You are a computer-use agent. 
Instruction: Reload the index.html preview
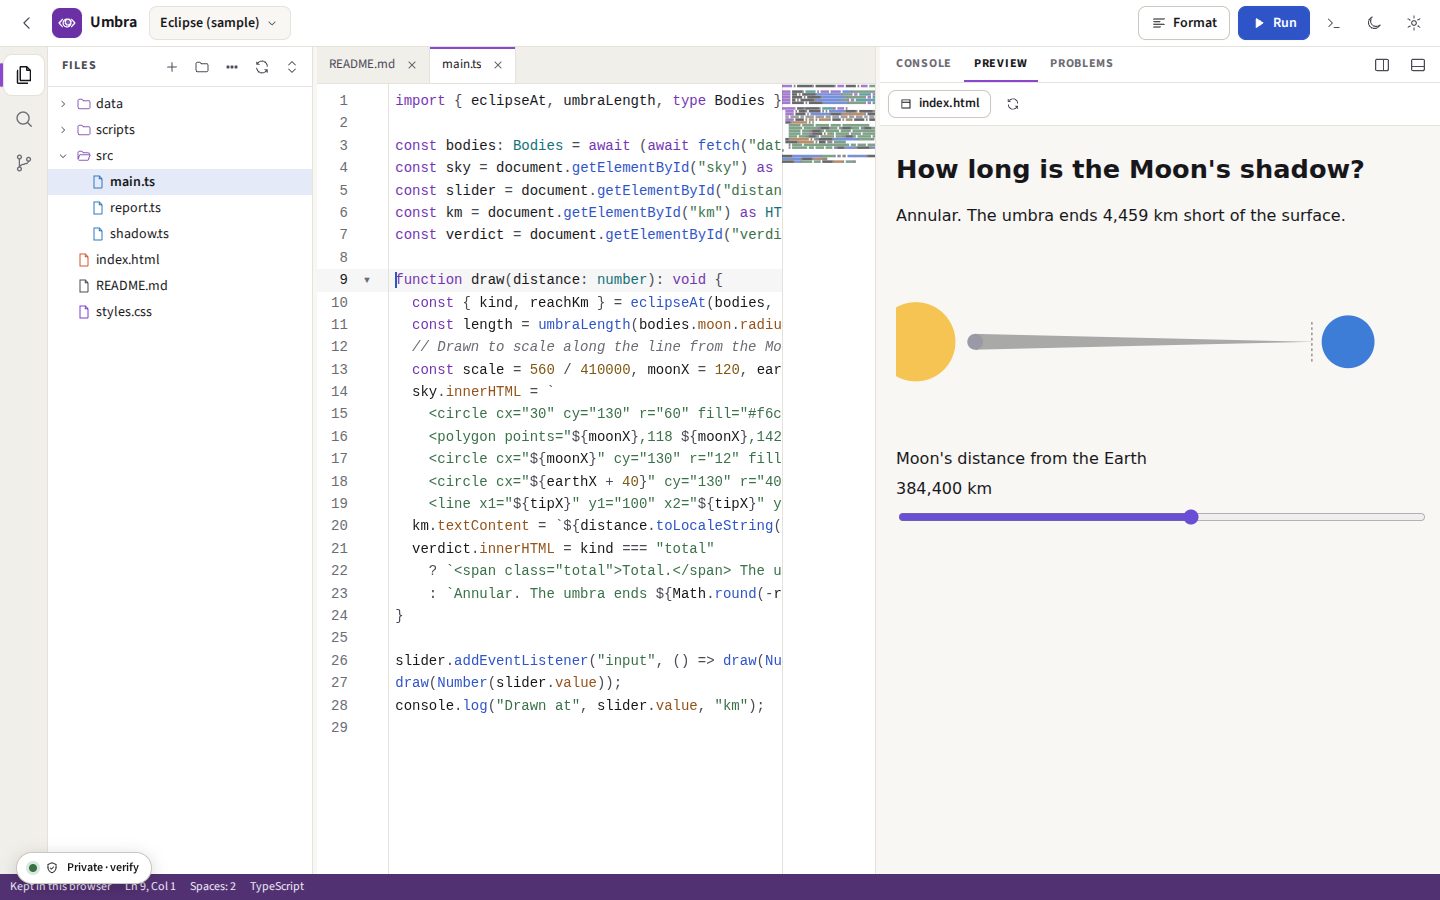[1013, 104]
